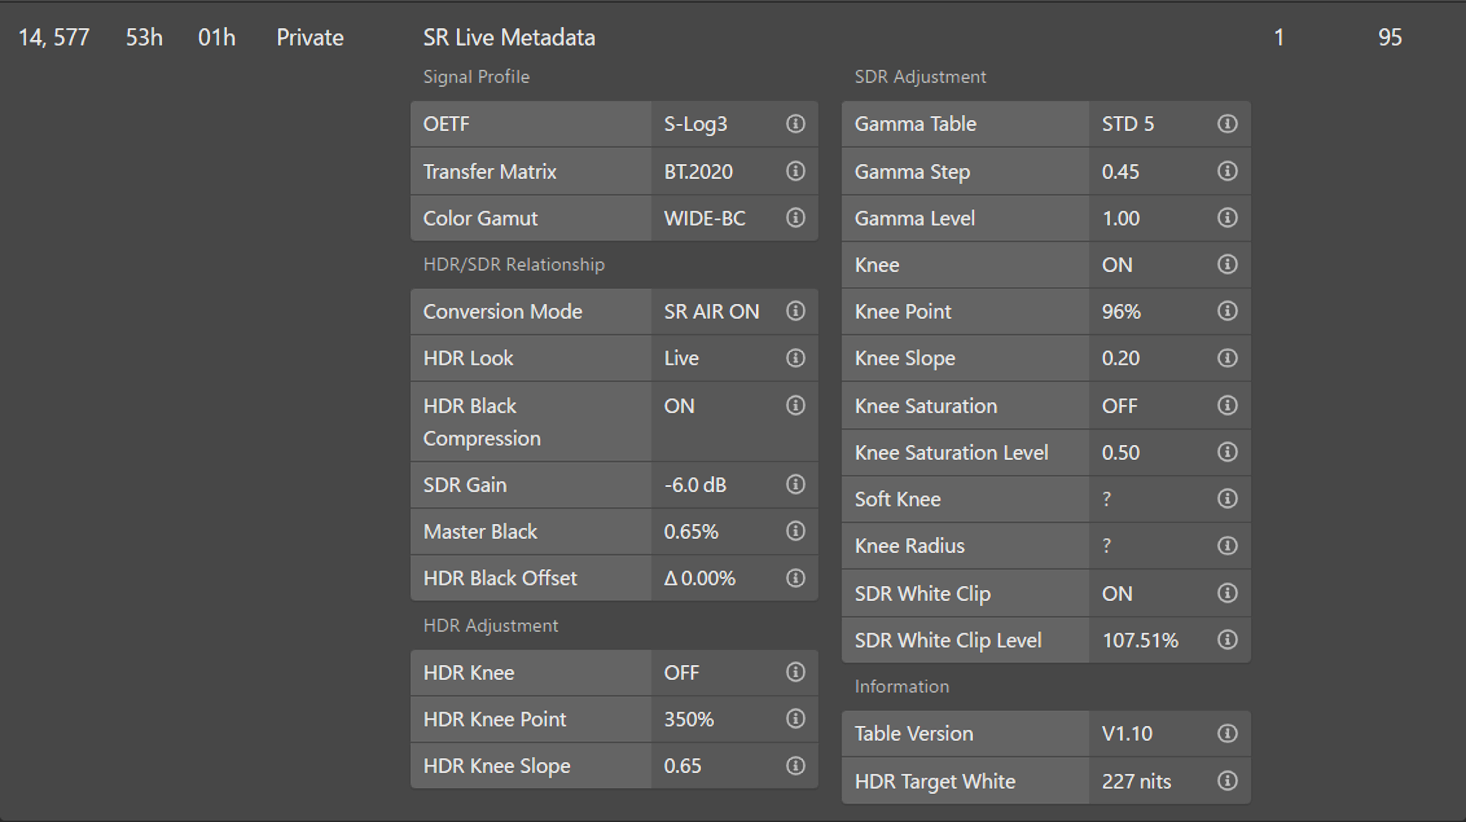Image resolution: width=1466 pixels, height=822 pixels.
Task: Click the 14, 577 value in header
Action: 54,37
